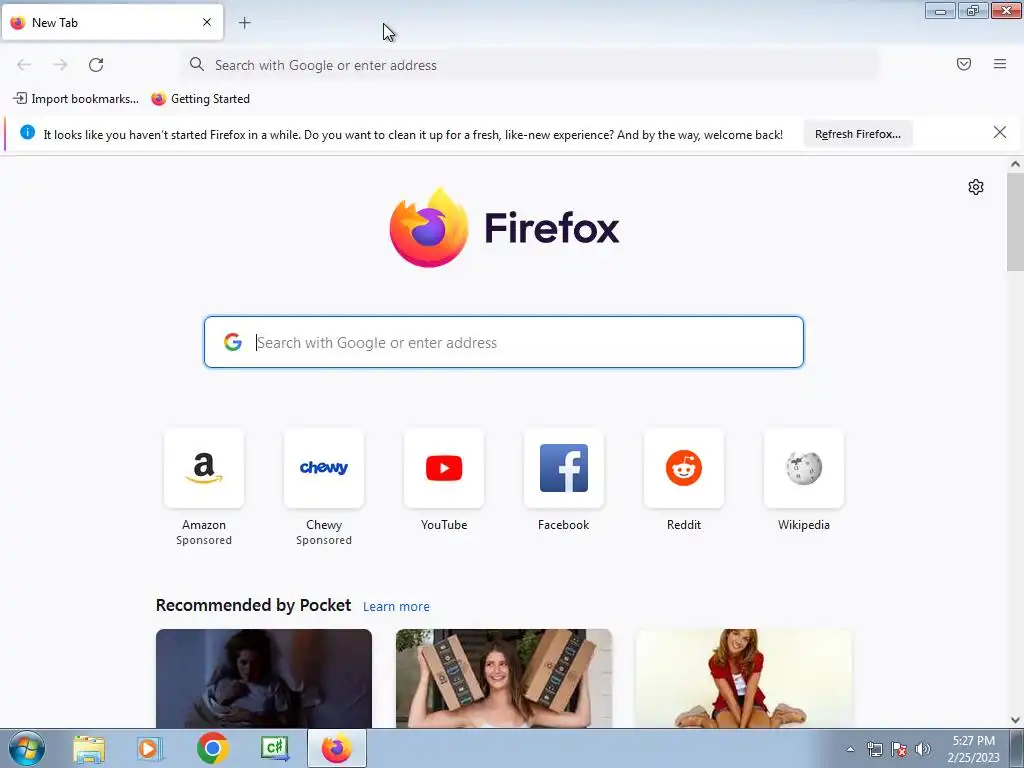Viewport: 1024px width, 768px height.
Task: Click the page scrollbar down arrow
Action: pos(1015,720)
